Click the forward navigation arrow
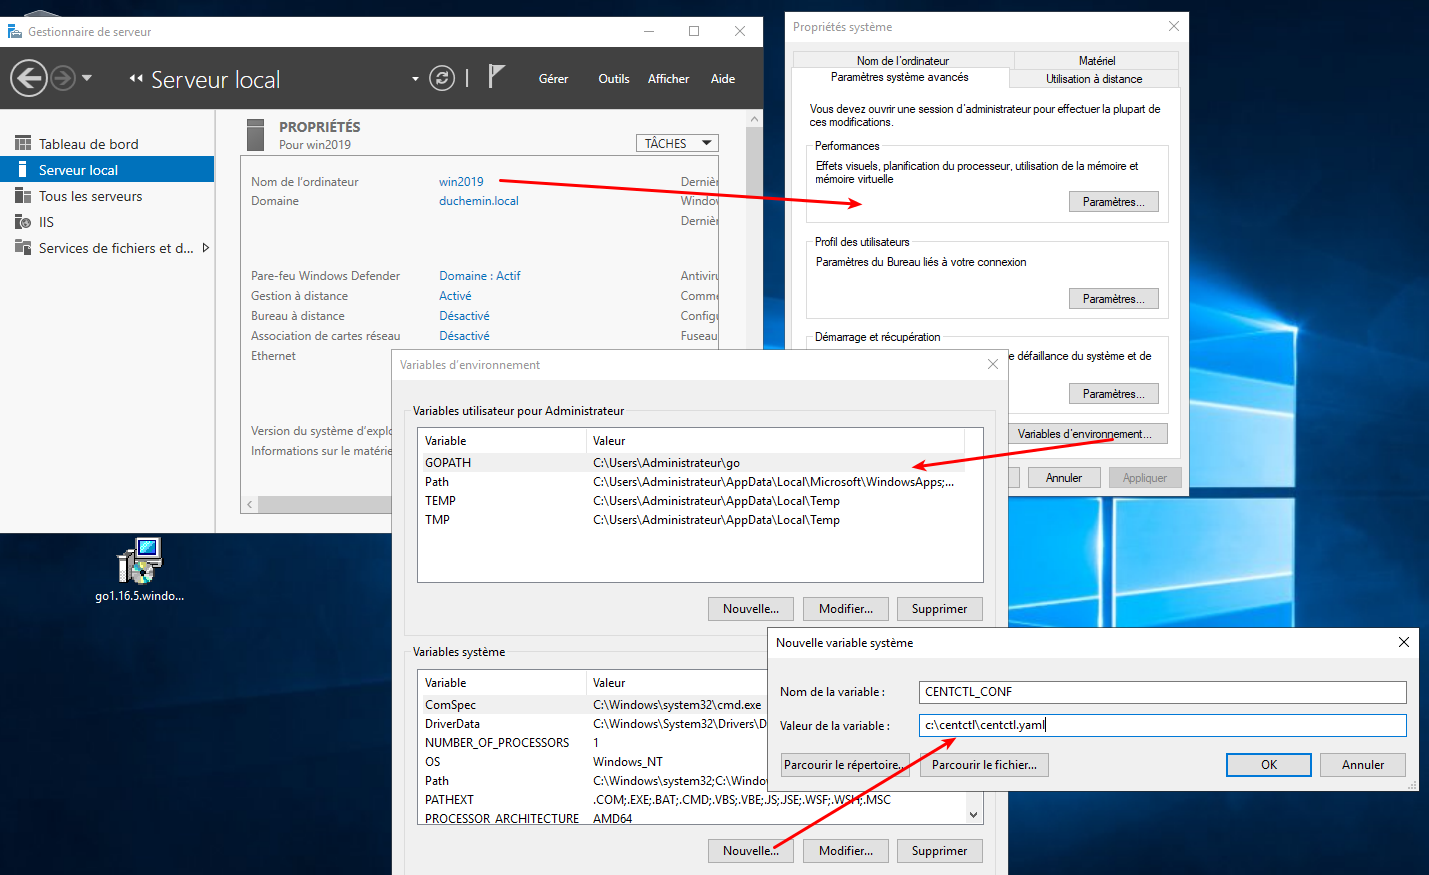This screenshot has width=1429, height=875. click(62, 78)
